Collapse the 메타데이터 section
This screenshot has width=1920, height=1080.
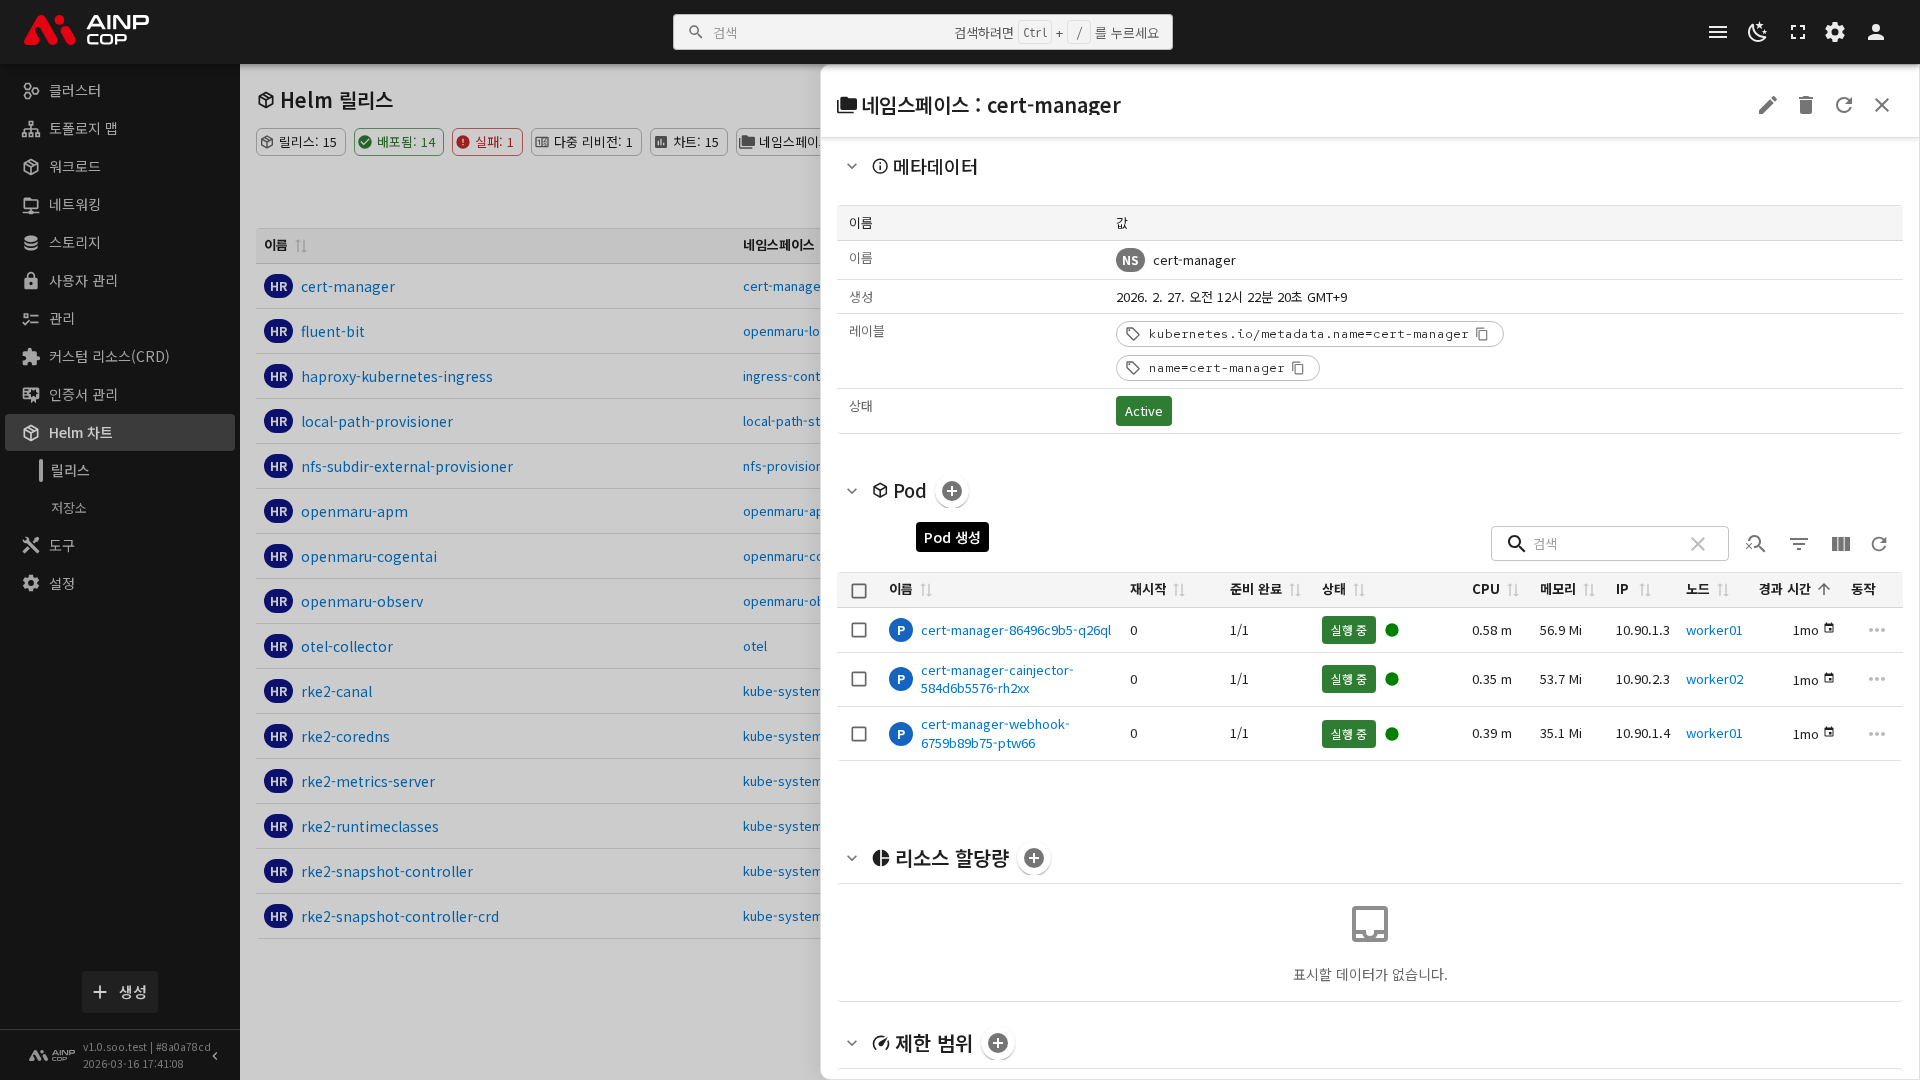point(852,166)
